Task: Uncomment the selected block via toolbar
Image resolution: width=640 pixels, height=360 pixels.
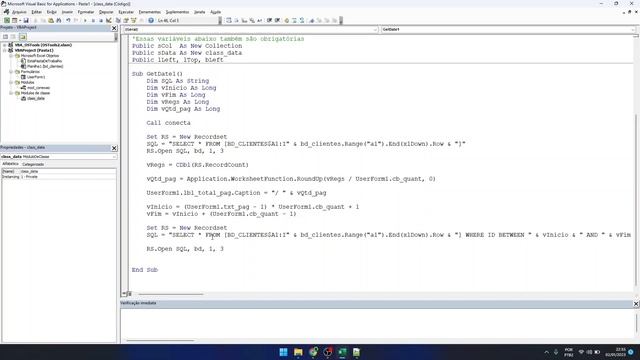Action: 302,20
